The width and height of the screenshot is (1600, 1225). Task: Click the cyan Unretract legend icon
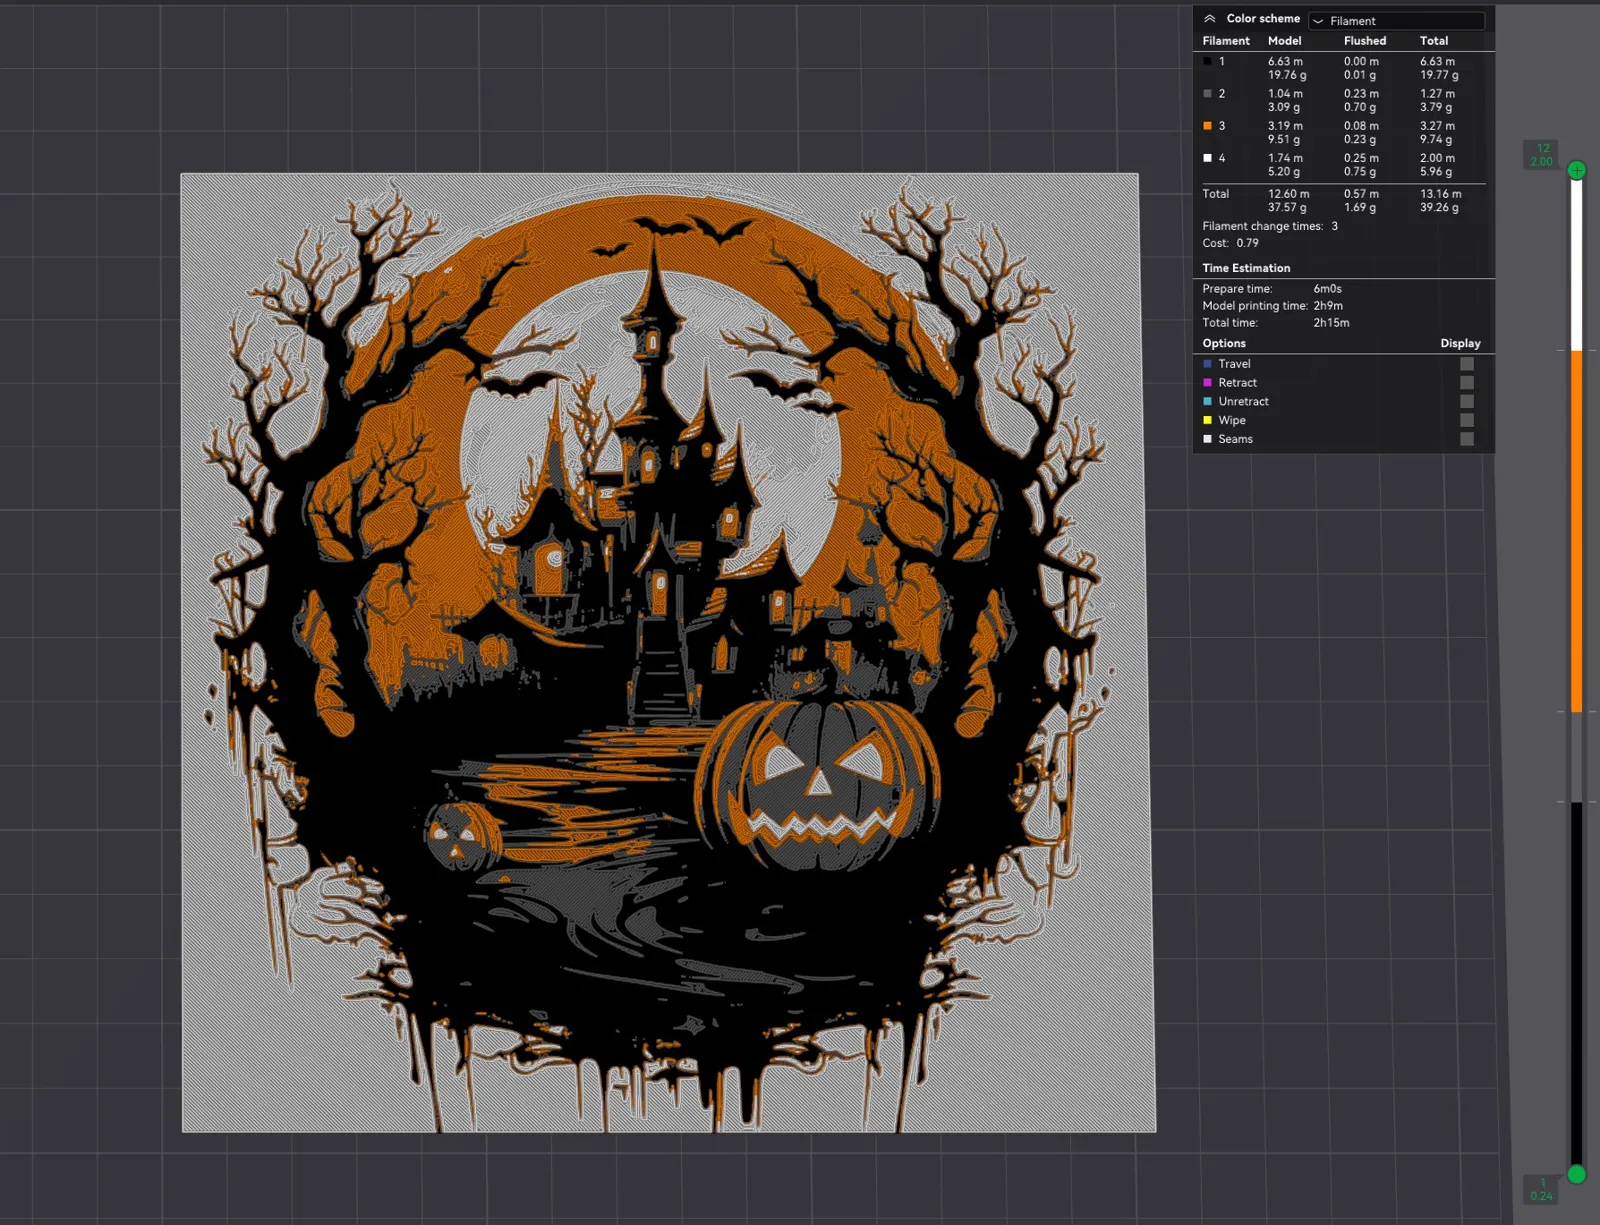pyautogui.click(x=1207, y=401)
